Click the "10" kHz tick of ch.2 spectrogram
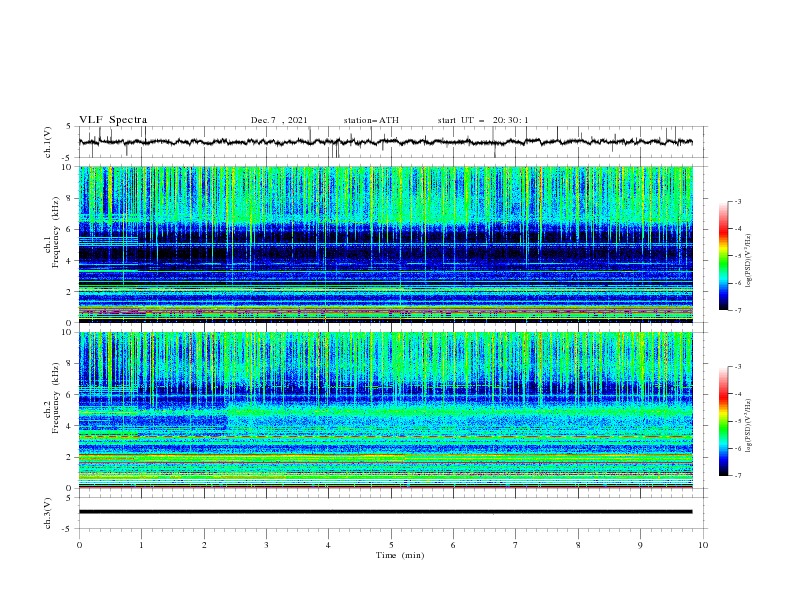 67,332
